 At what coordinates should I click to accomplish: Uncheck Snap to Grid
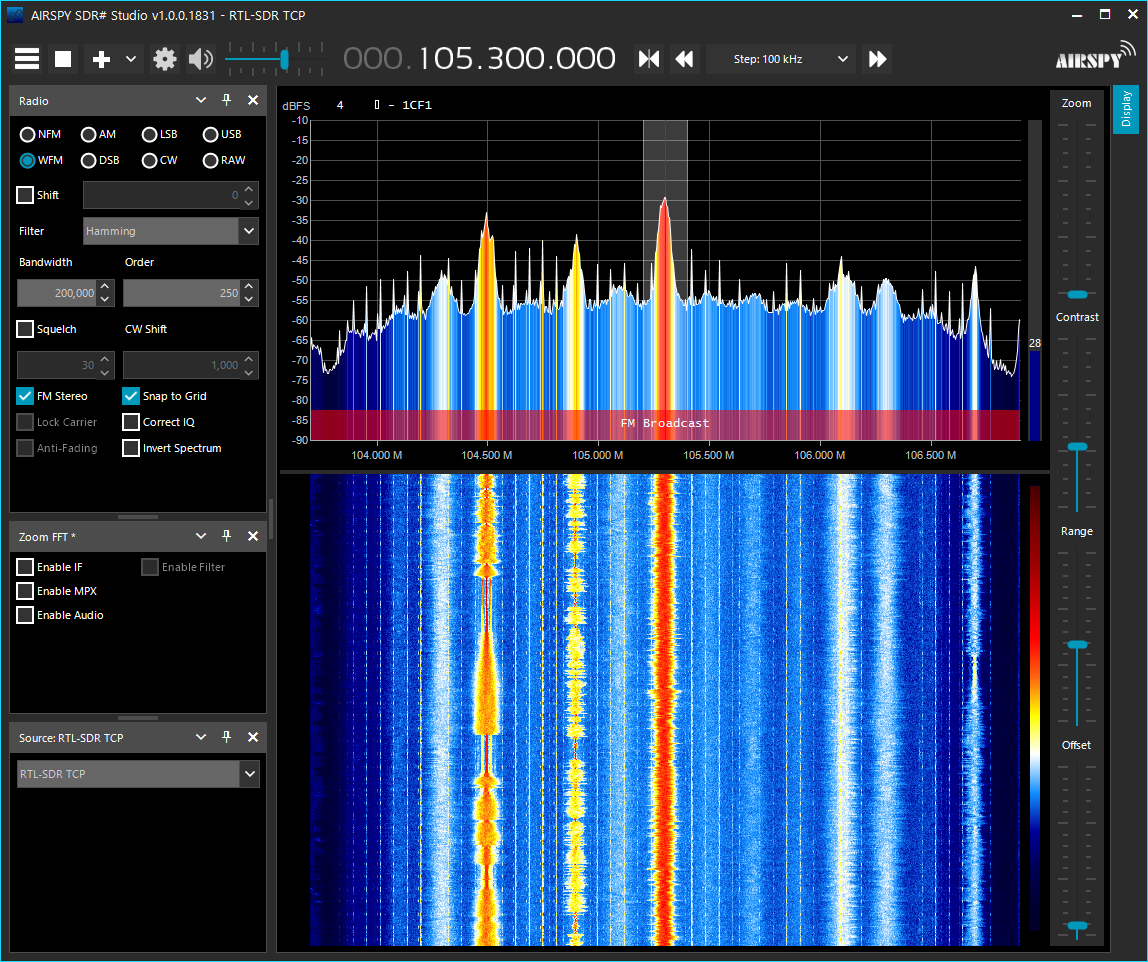pyautogui.click(x=130, y=396)
